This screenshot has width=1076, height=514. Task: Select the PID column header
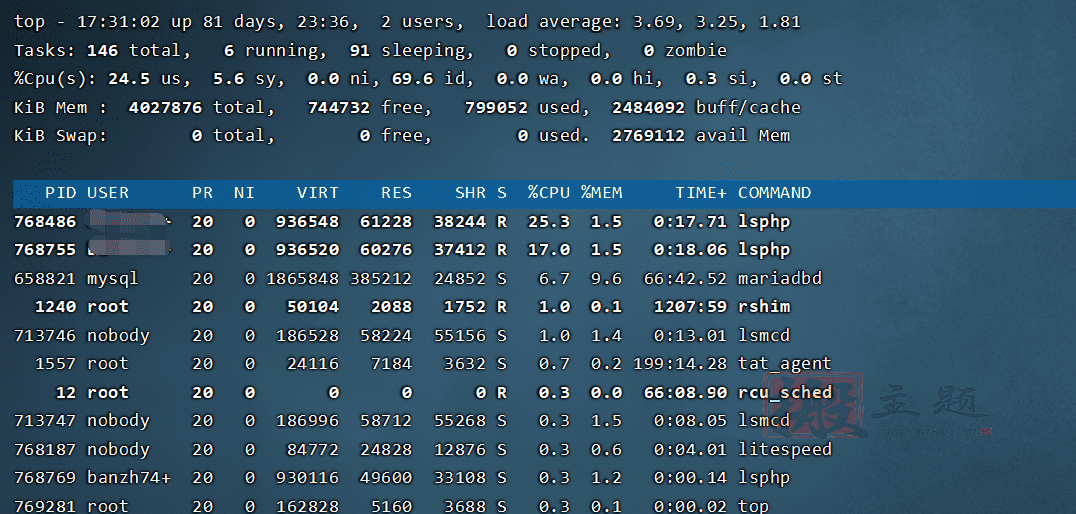click(60, 194)
